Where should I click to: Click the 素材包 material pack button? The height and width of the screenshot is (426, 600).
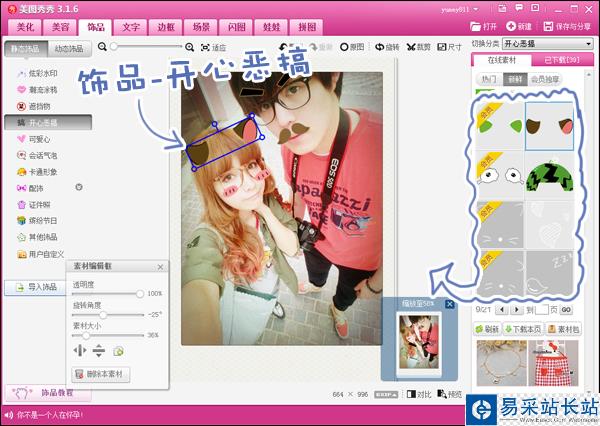tap(564, 329)
